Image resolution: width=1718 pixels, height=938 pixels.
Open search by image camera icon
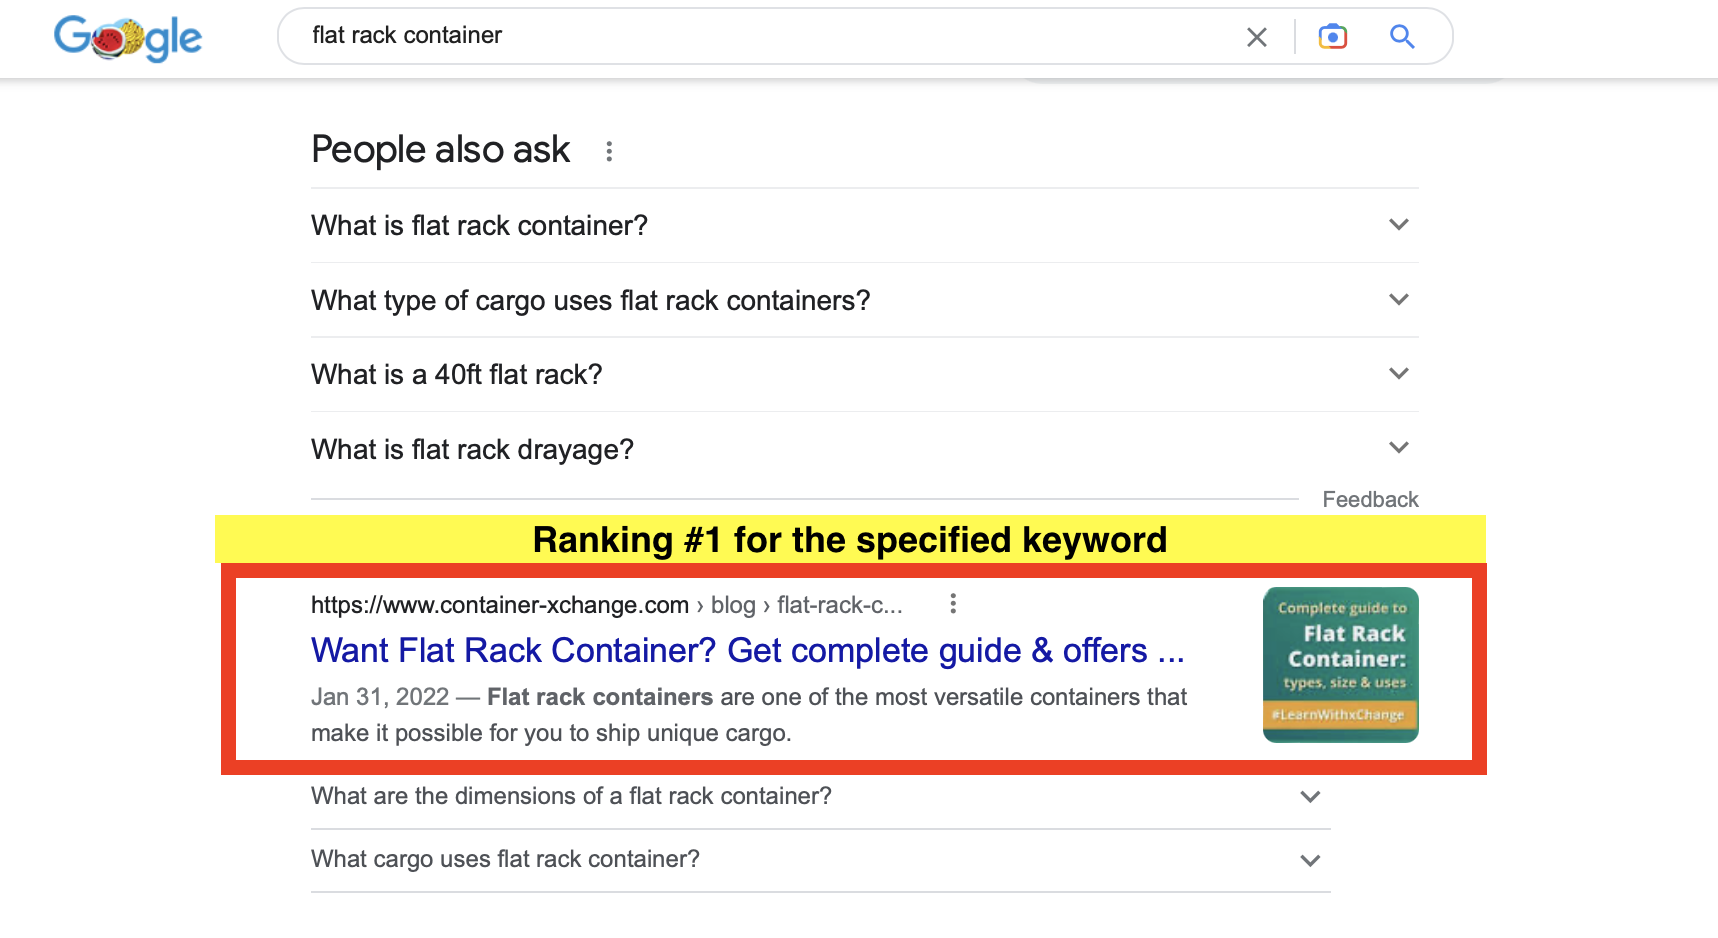[1332, 37]
